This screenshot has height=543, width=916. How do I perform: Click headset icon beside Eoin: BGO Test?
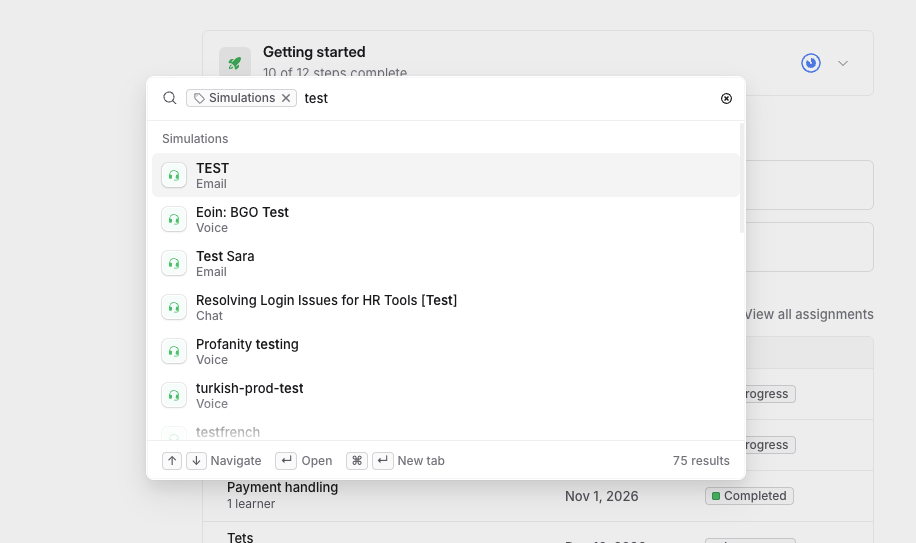click(174, 220)
